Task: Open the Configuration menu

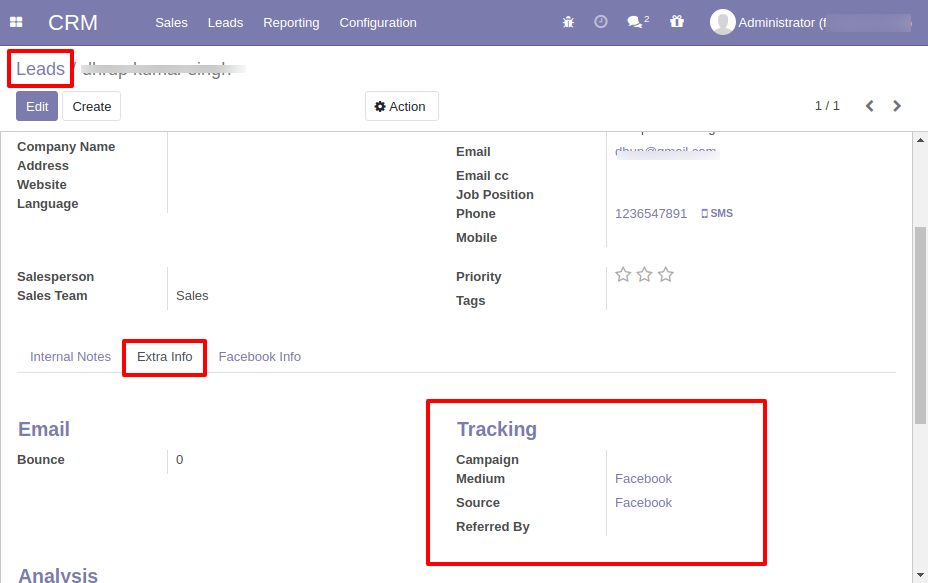Action: coord(378,22)
